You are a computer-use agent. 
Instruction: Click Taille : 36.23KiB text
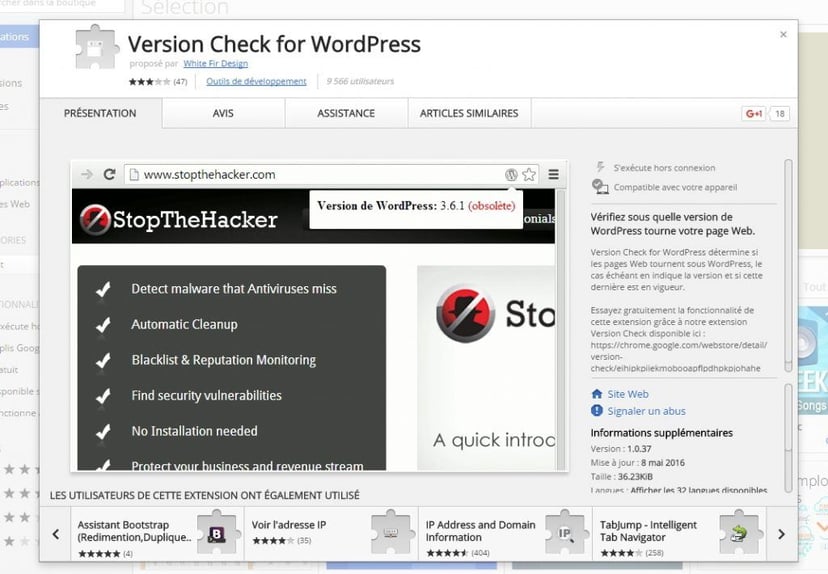pyautogui.click(x=622, y=476)
